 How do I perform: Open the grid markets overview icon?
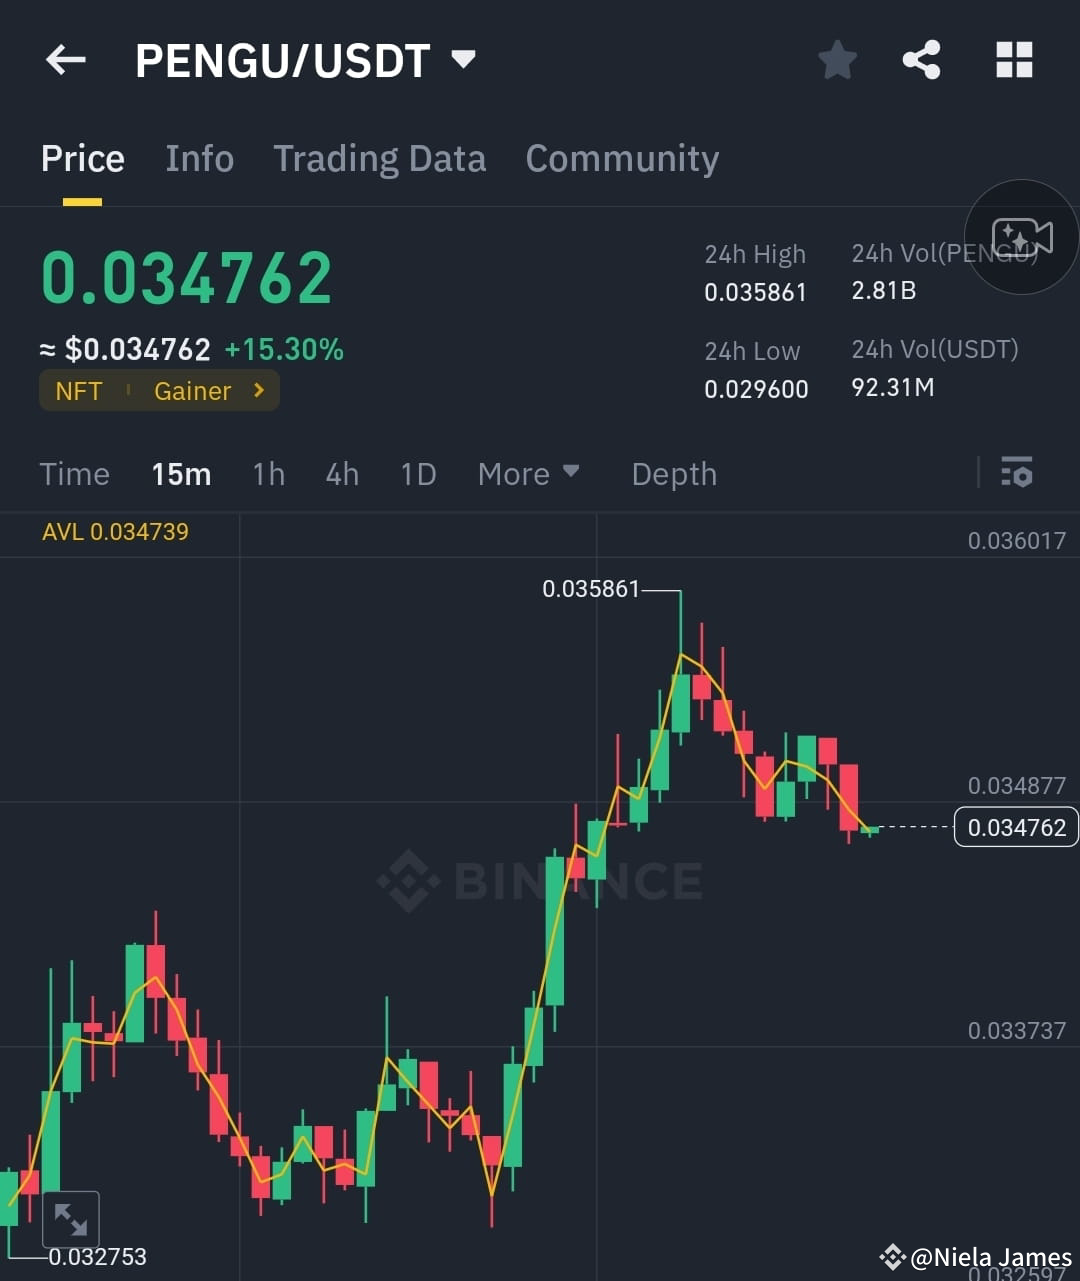click(x=1014, y=60)
